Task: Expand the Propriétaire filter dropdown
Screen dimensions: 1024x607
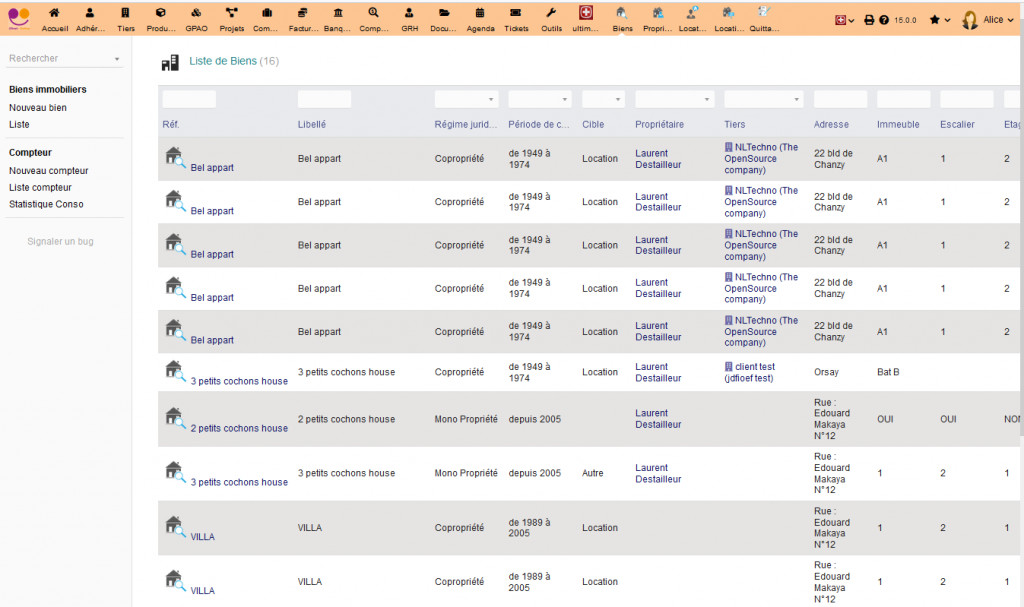Action: [x=674, y=100]
